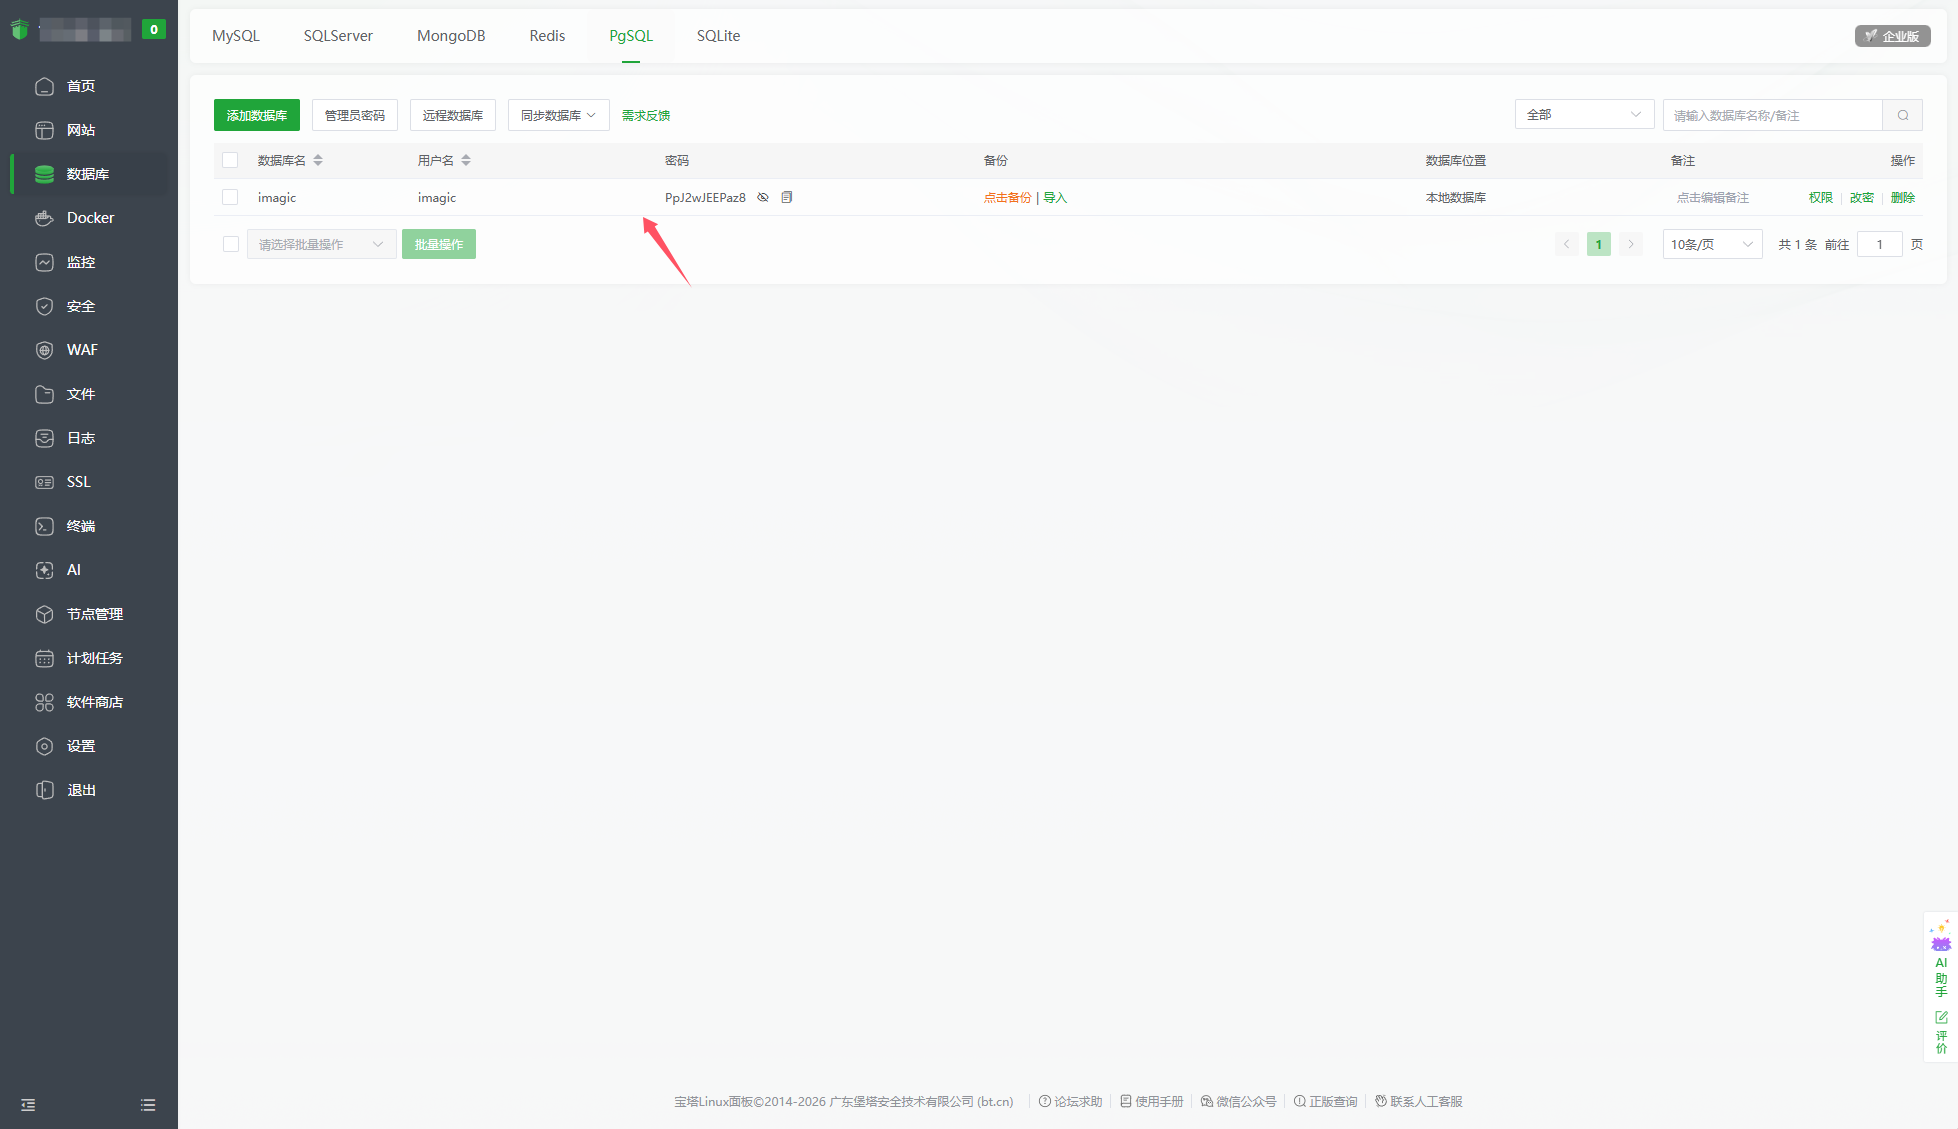The height and width of the screenshot is (1129, 1958).
Task: Sort by 用户名 column arrows
Action: 466,160
